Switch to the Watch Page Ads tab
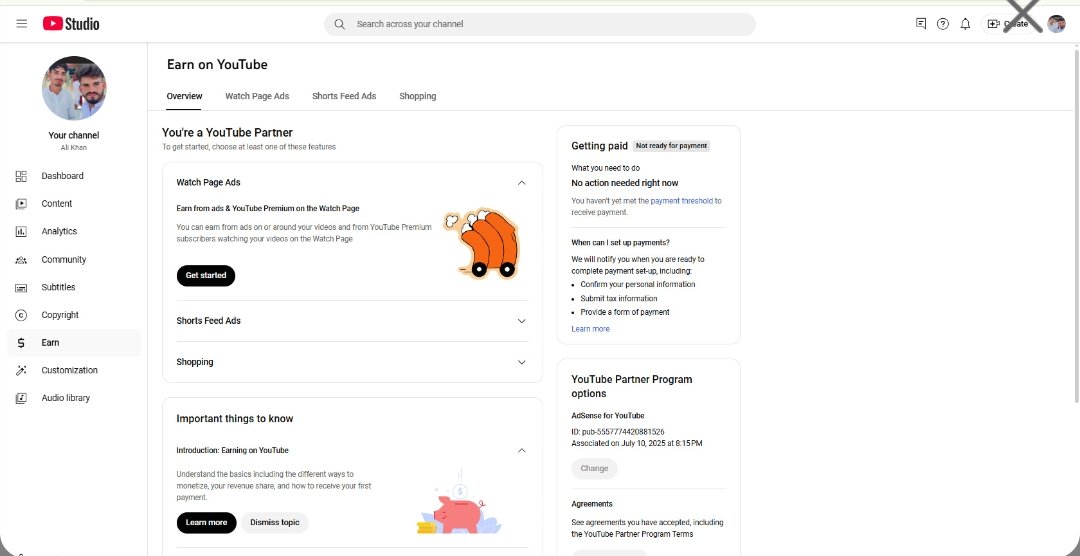This screenshot has width=1080, height=556. click(x=257, y=96)
